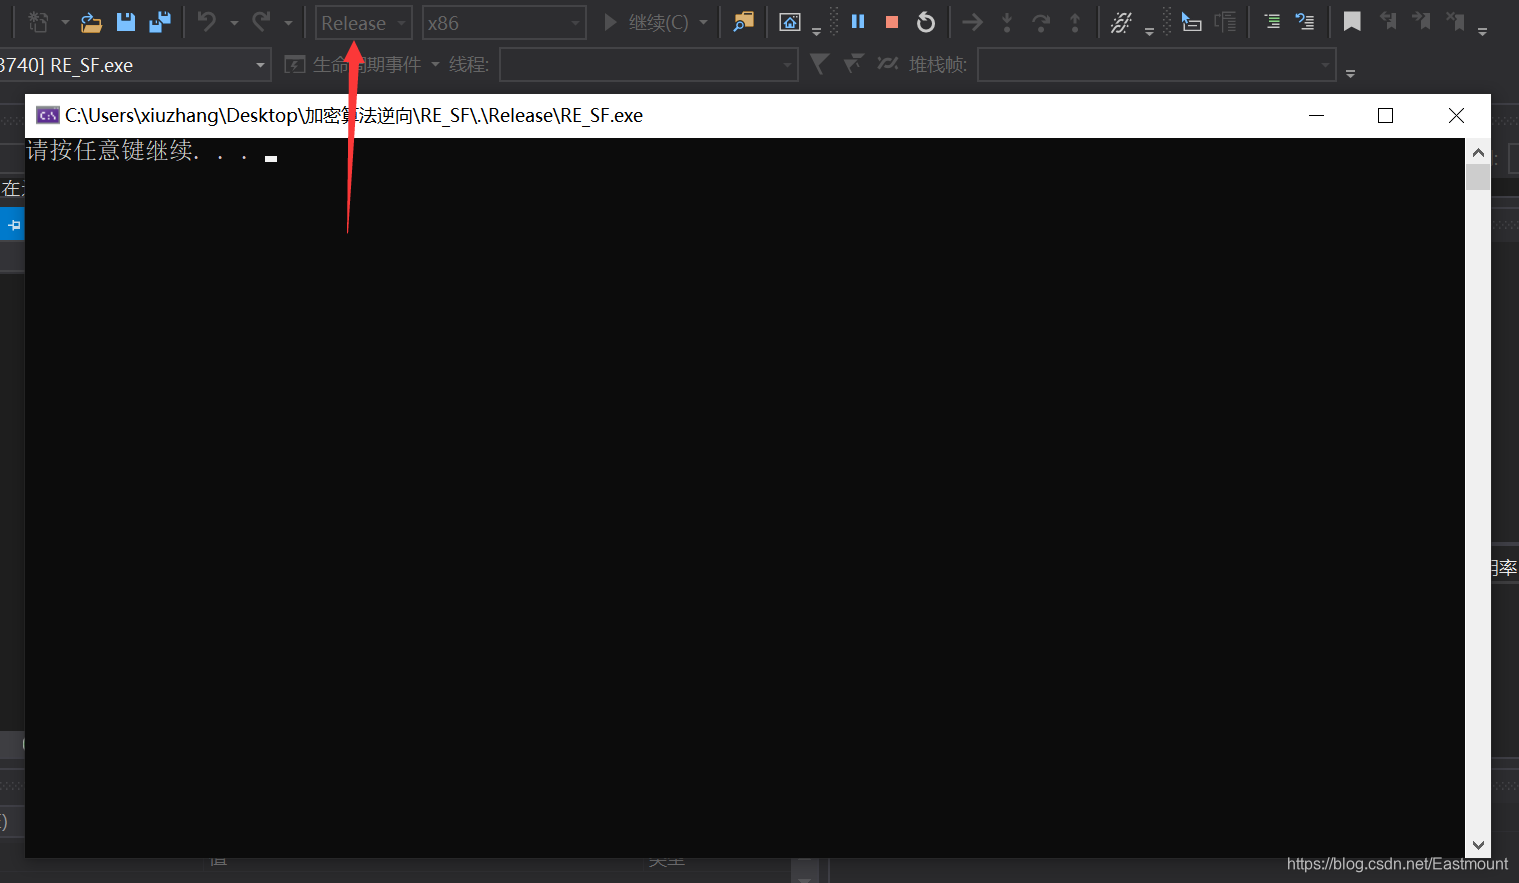Click the flagged threads filter icon

[x=853, y=64]
